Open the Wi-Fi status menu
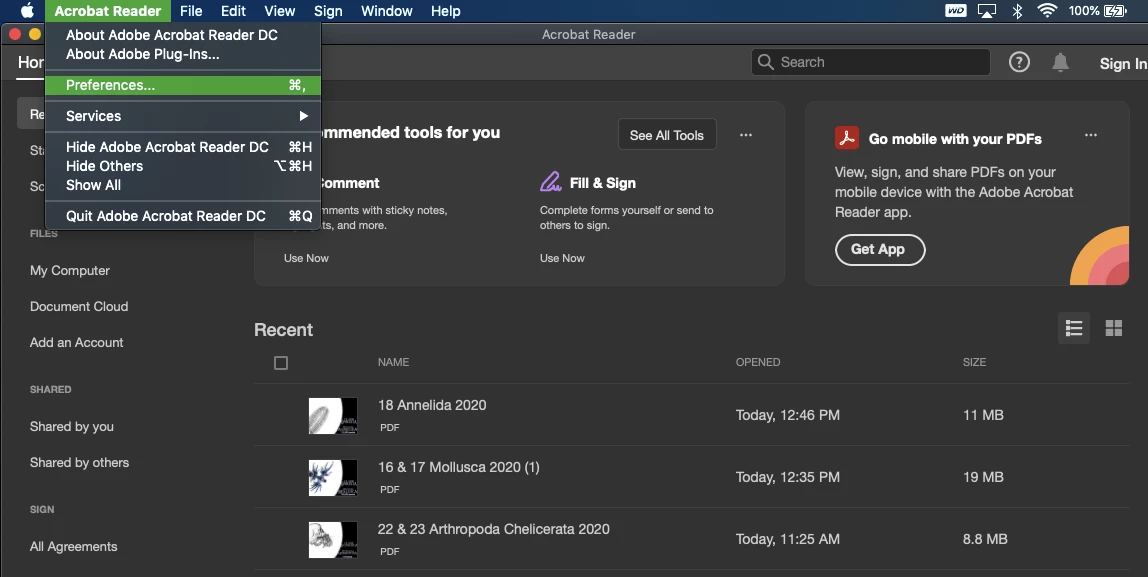The height and width of the screenshot is (577, 1148). (x=1047, y=10)
